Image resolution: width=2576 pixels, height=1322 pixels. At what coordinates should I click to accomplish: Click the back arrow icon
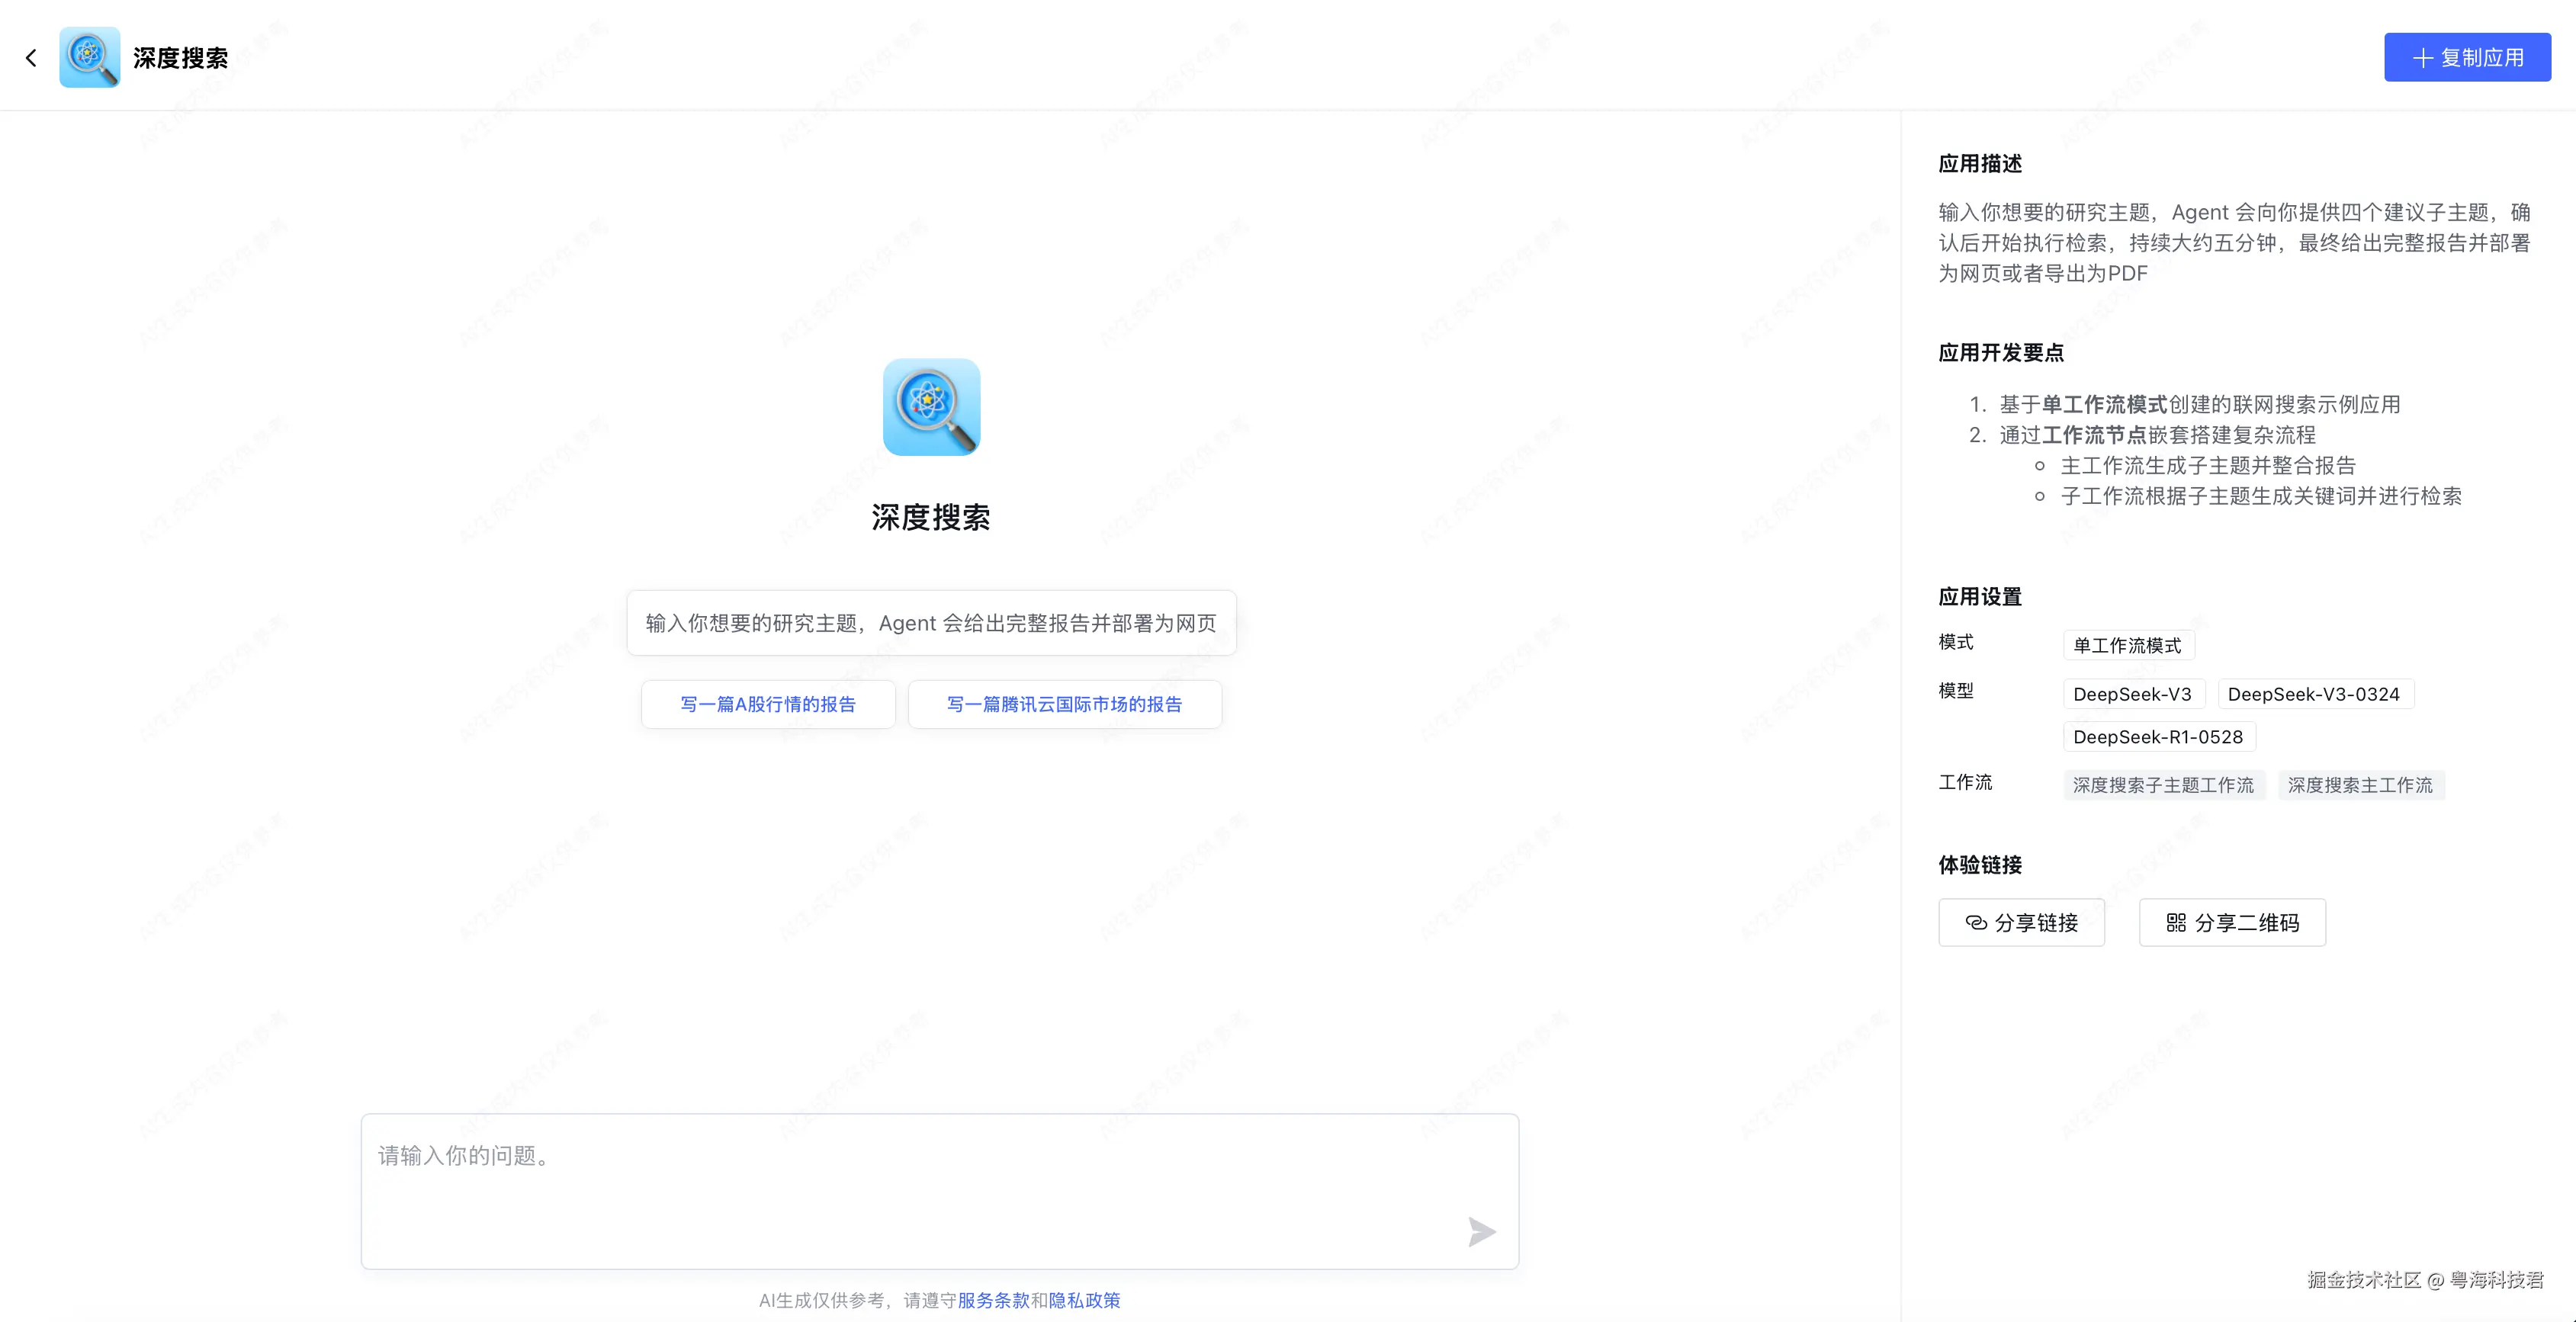tap(31, 58)
